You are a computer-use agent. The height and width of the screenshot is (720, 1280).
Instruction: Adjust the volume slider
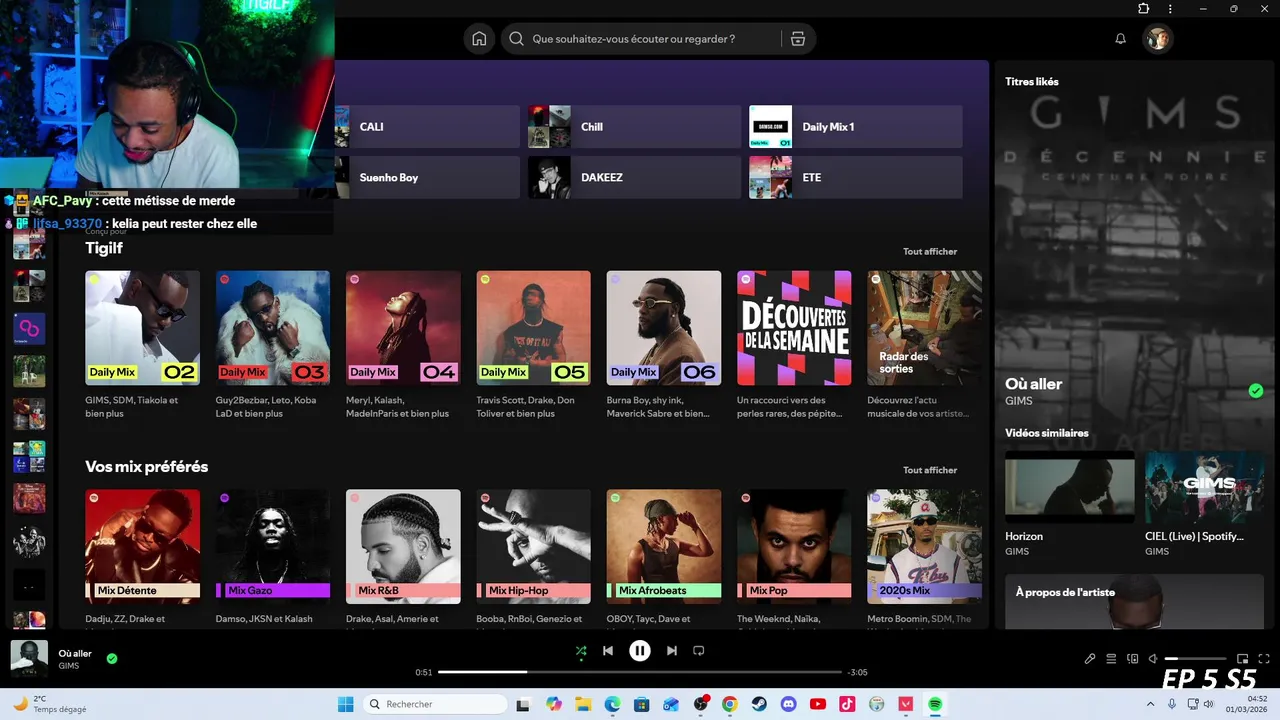(1195, 659)
